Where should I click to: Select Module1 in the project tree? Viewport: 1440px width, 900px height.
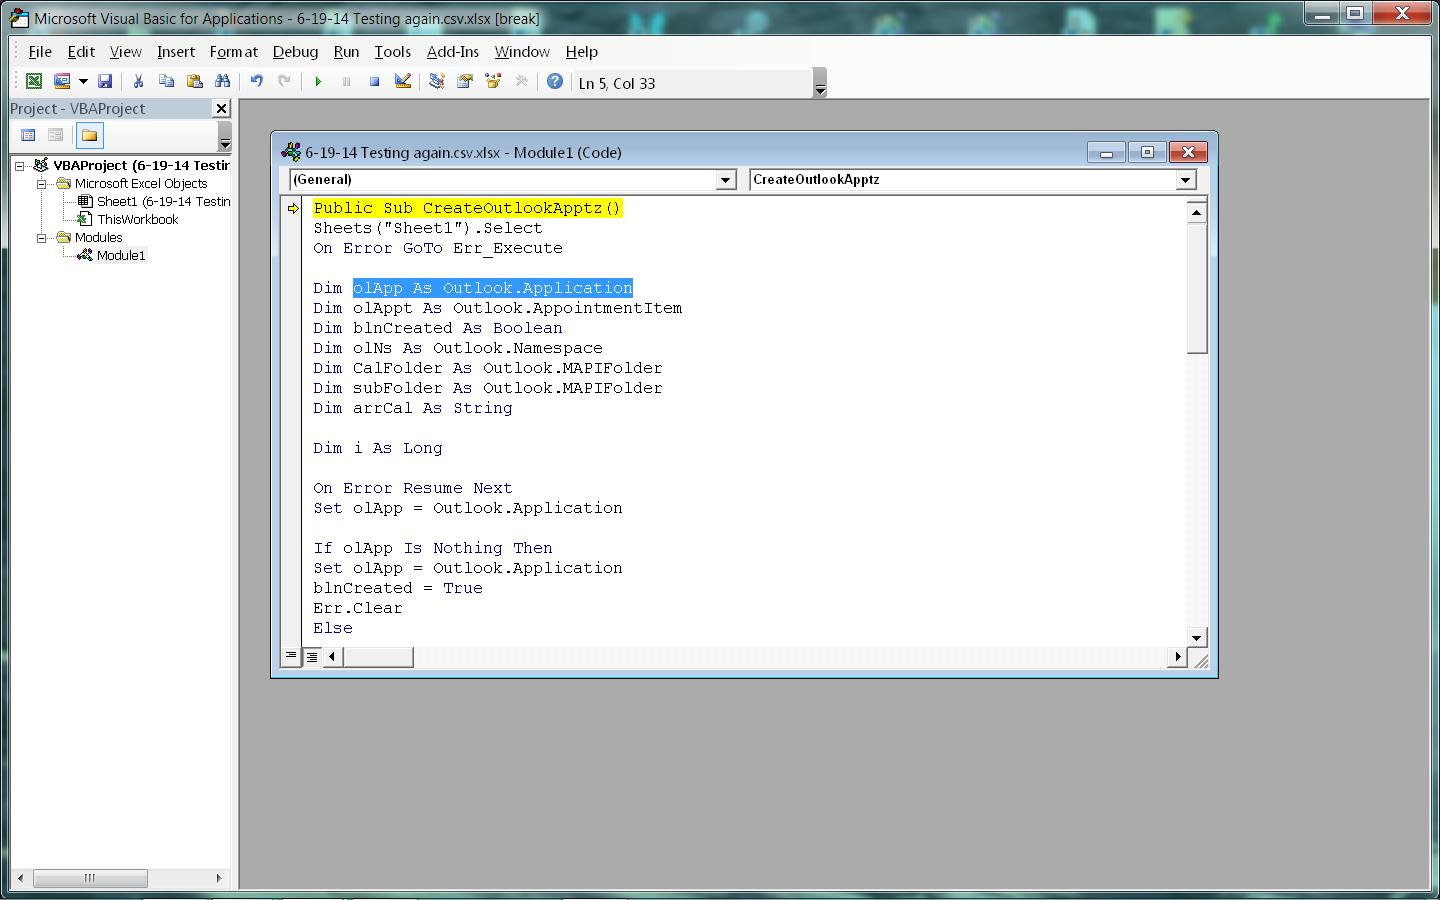pyautogui.click(x=121, y=256)
